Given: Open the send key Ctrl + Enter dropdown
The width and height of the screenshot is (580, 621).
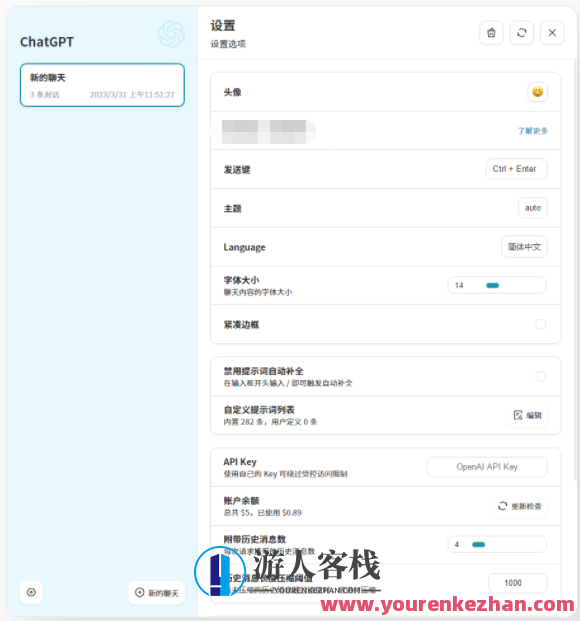Looking at the screenshot, I should click(x=517, y=169).
